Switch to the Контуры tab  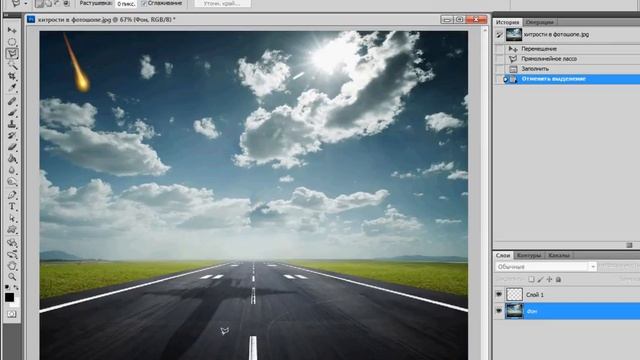tap(529, 255)
